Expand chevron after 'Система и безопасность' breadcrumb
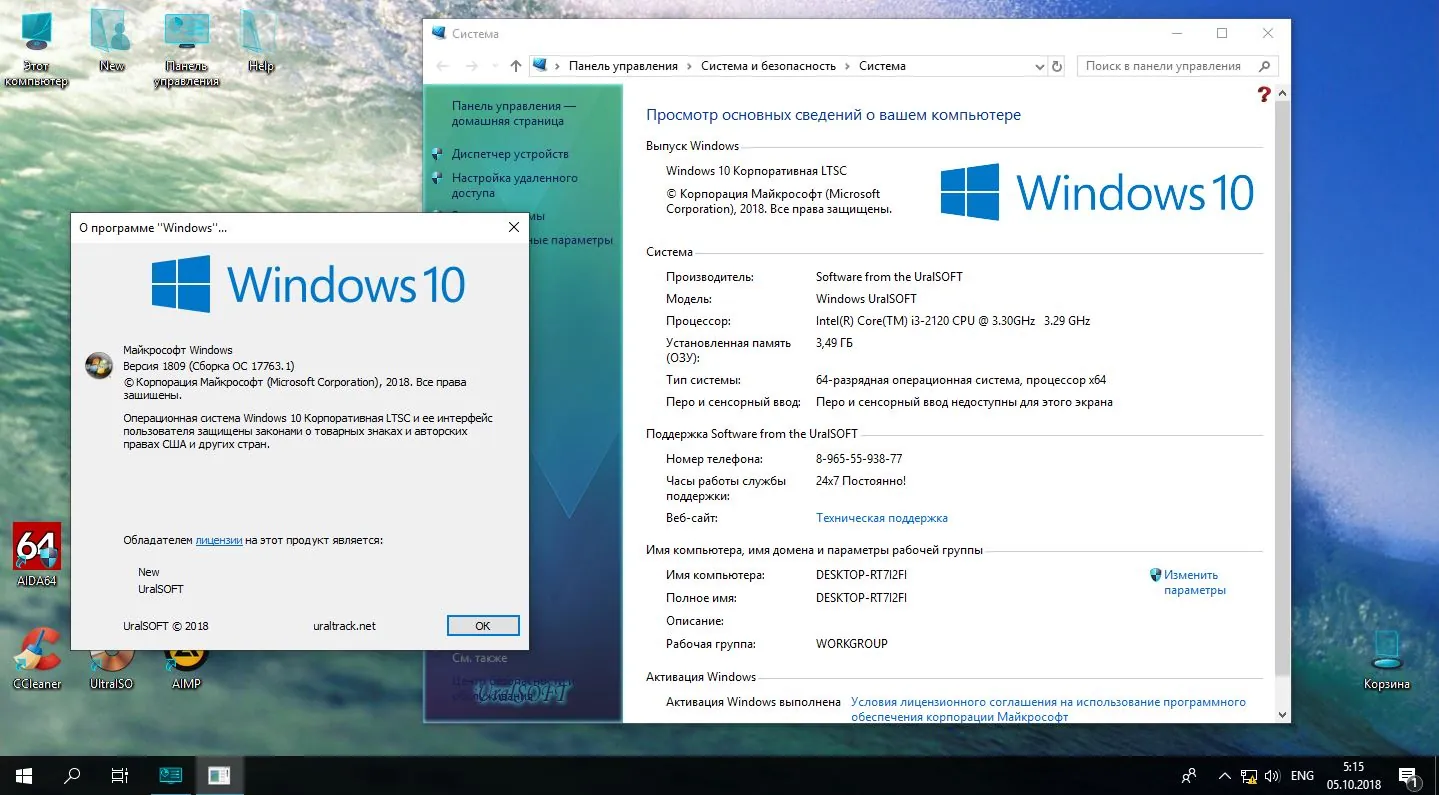 [845, 66]
